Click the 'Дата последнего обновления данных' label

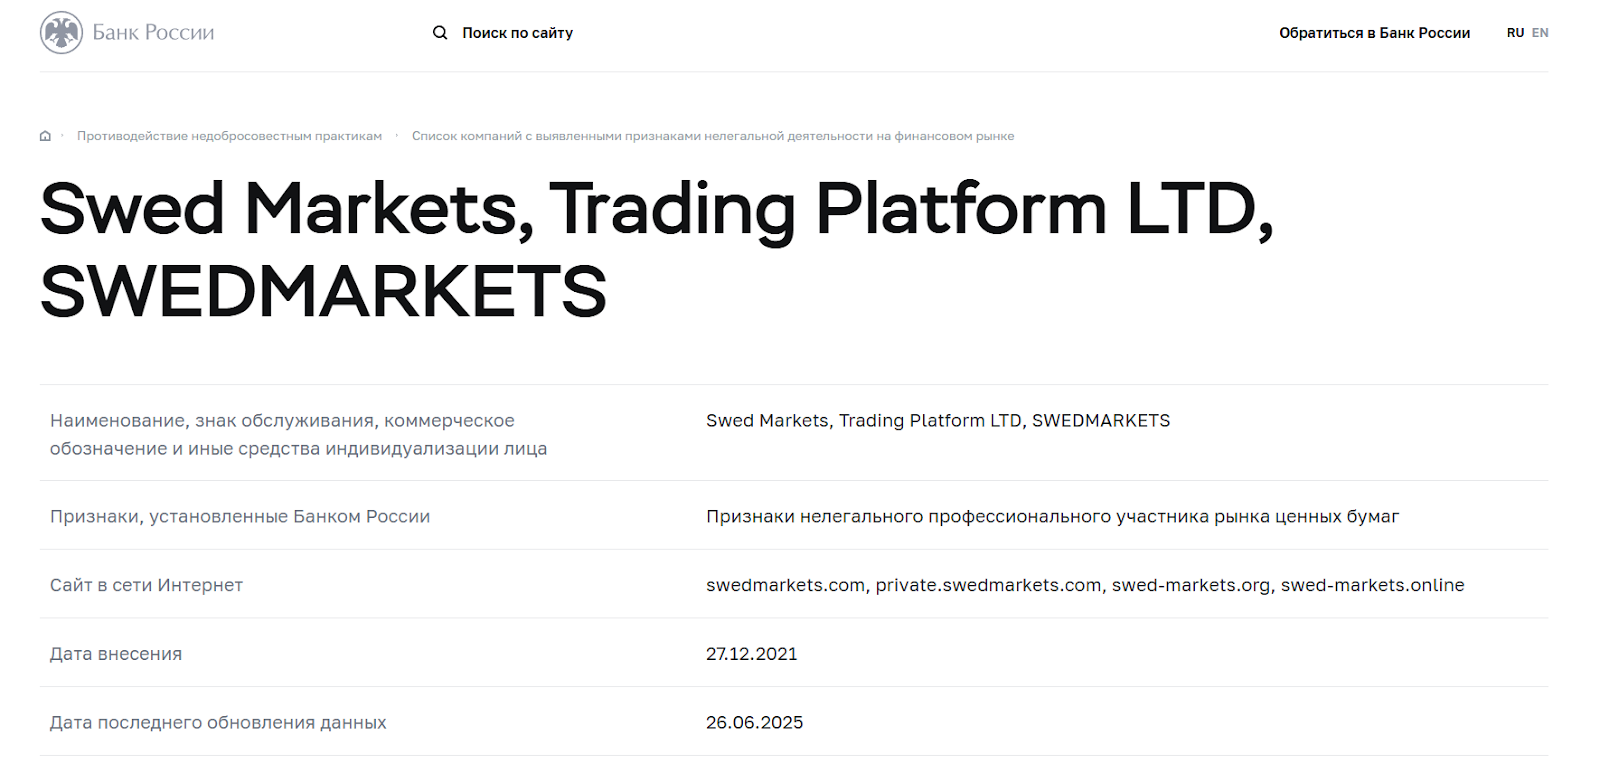click(218, 721)
